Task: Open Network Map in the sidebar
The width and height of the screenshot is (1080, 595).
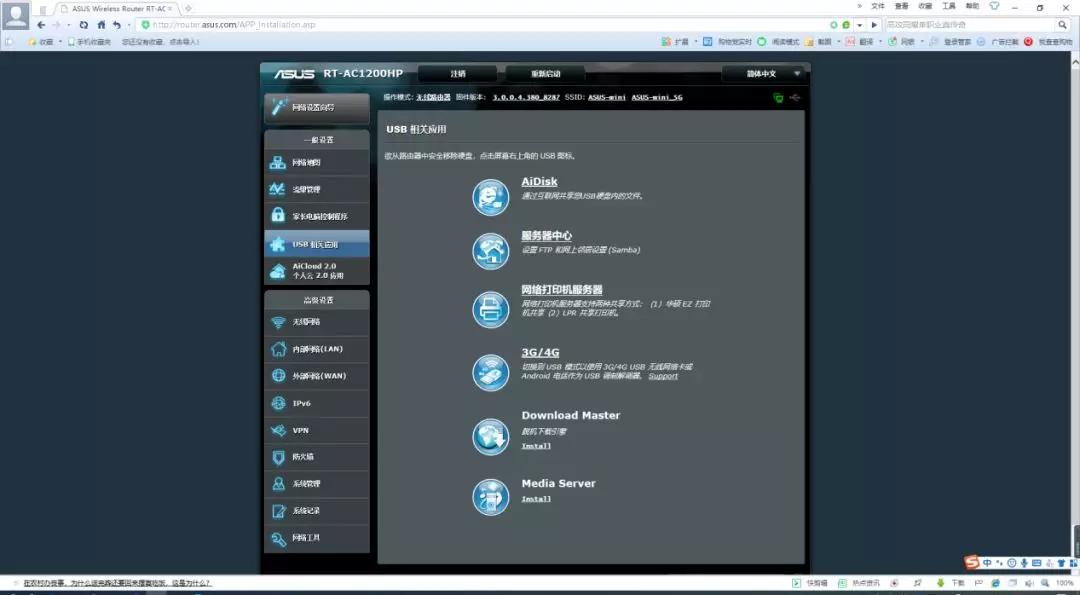Action: pyautogui.click(x=317, y=163)
